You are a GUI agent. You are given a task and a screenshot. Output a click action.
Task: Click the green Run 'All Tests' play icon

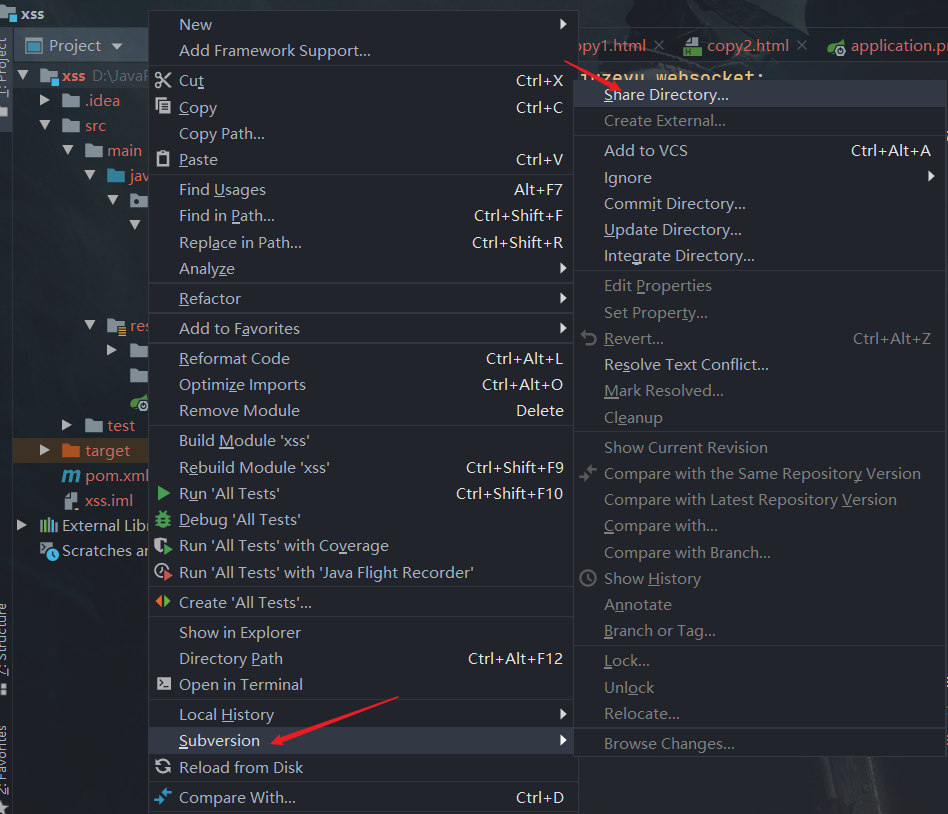(163, 493)
